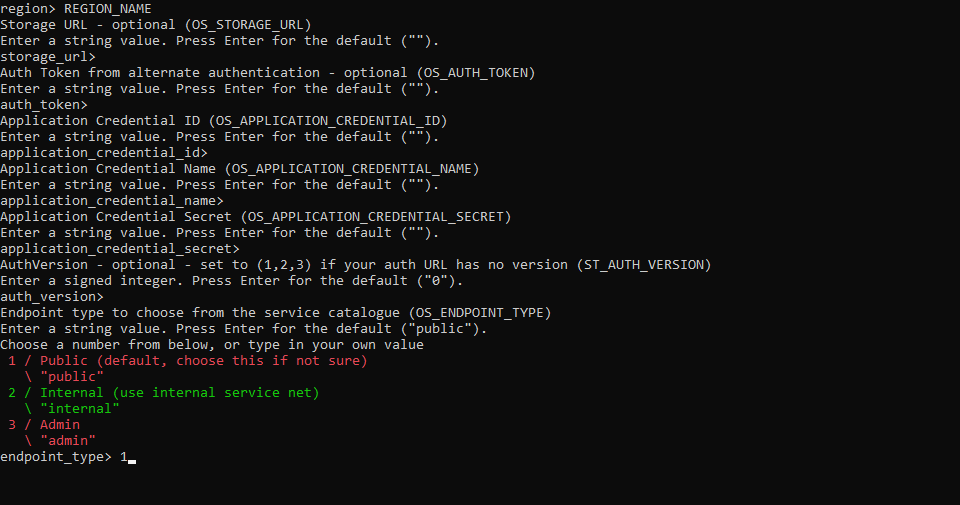Click the auth_version> prompt line
The height and width of the screenshot is (505, 960).
(x=52, y=297)
